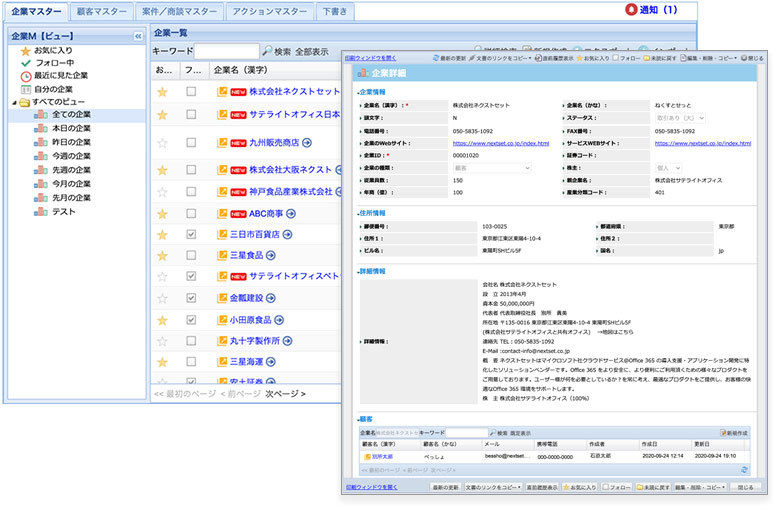Select 先月の企業 view in tree

[x=71, y=198]
